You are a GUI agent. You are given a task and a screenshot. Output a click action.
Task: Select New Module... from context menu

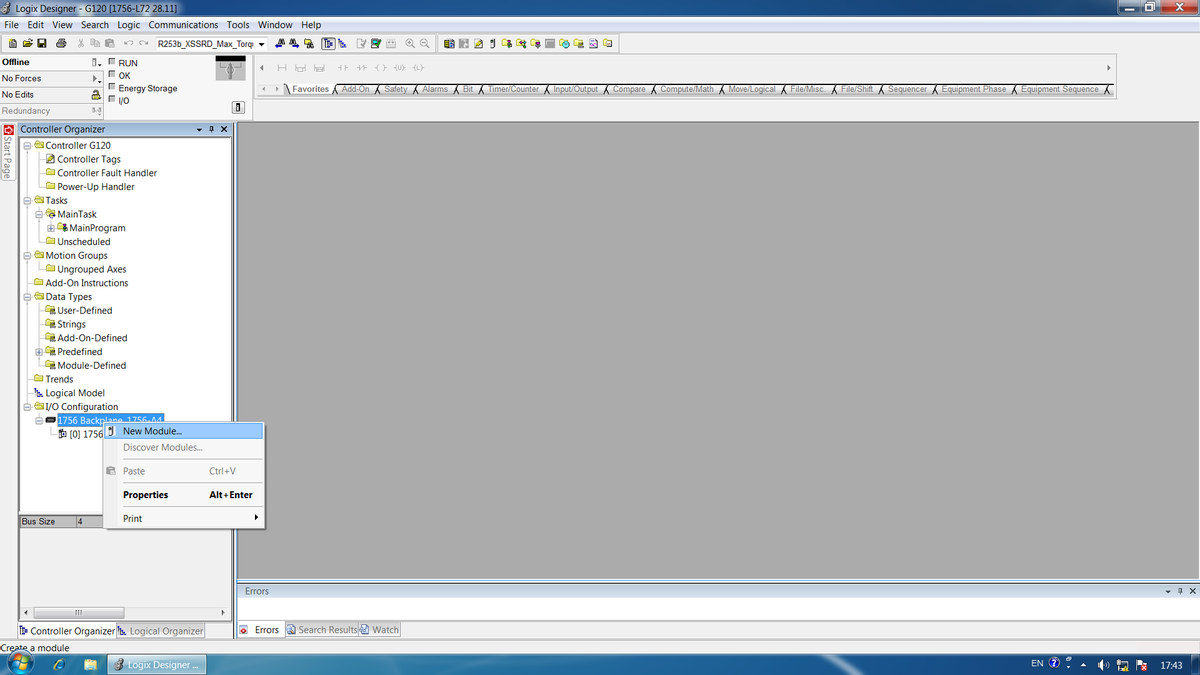click(152, 431)
